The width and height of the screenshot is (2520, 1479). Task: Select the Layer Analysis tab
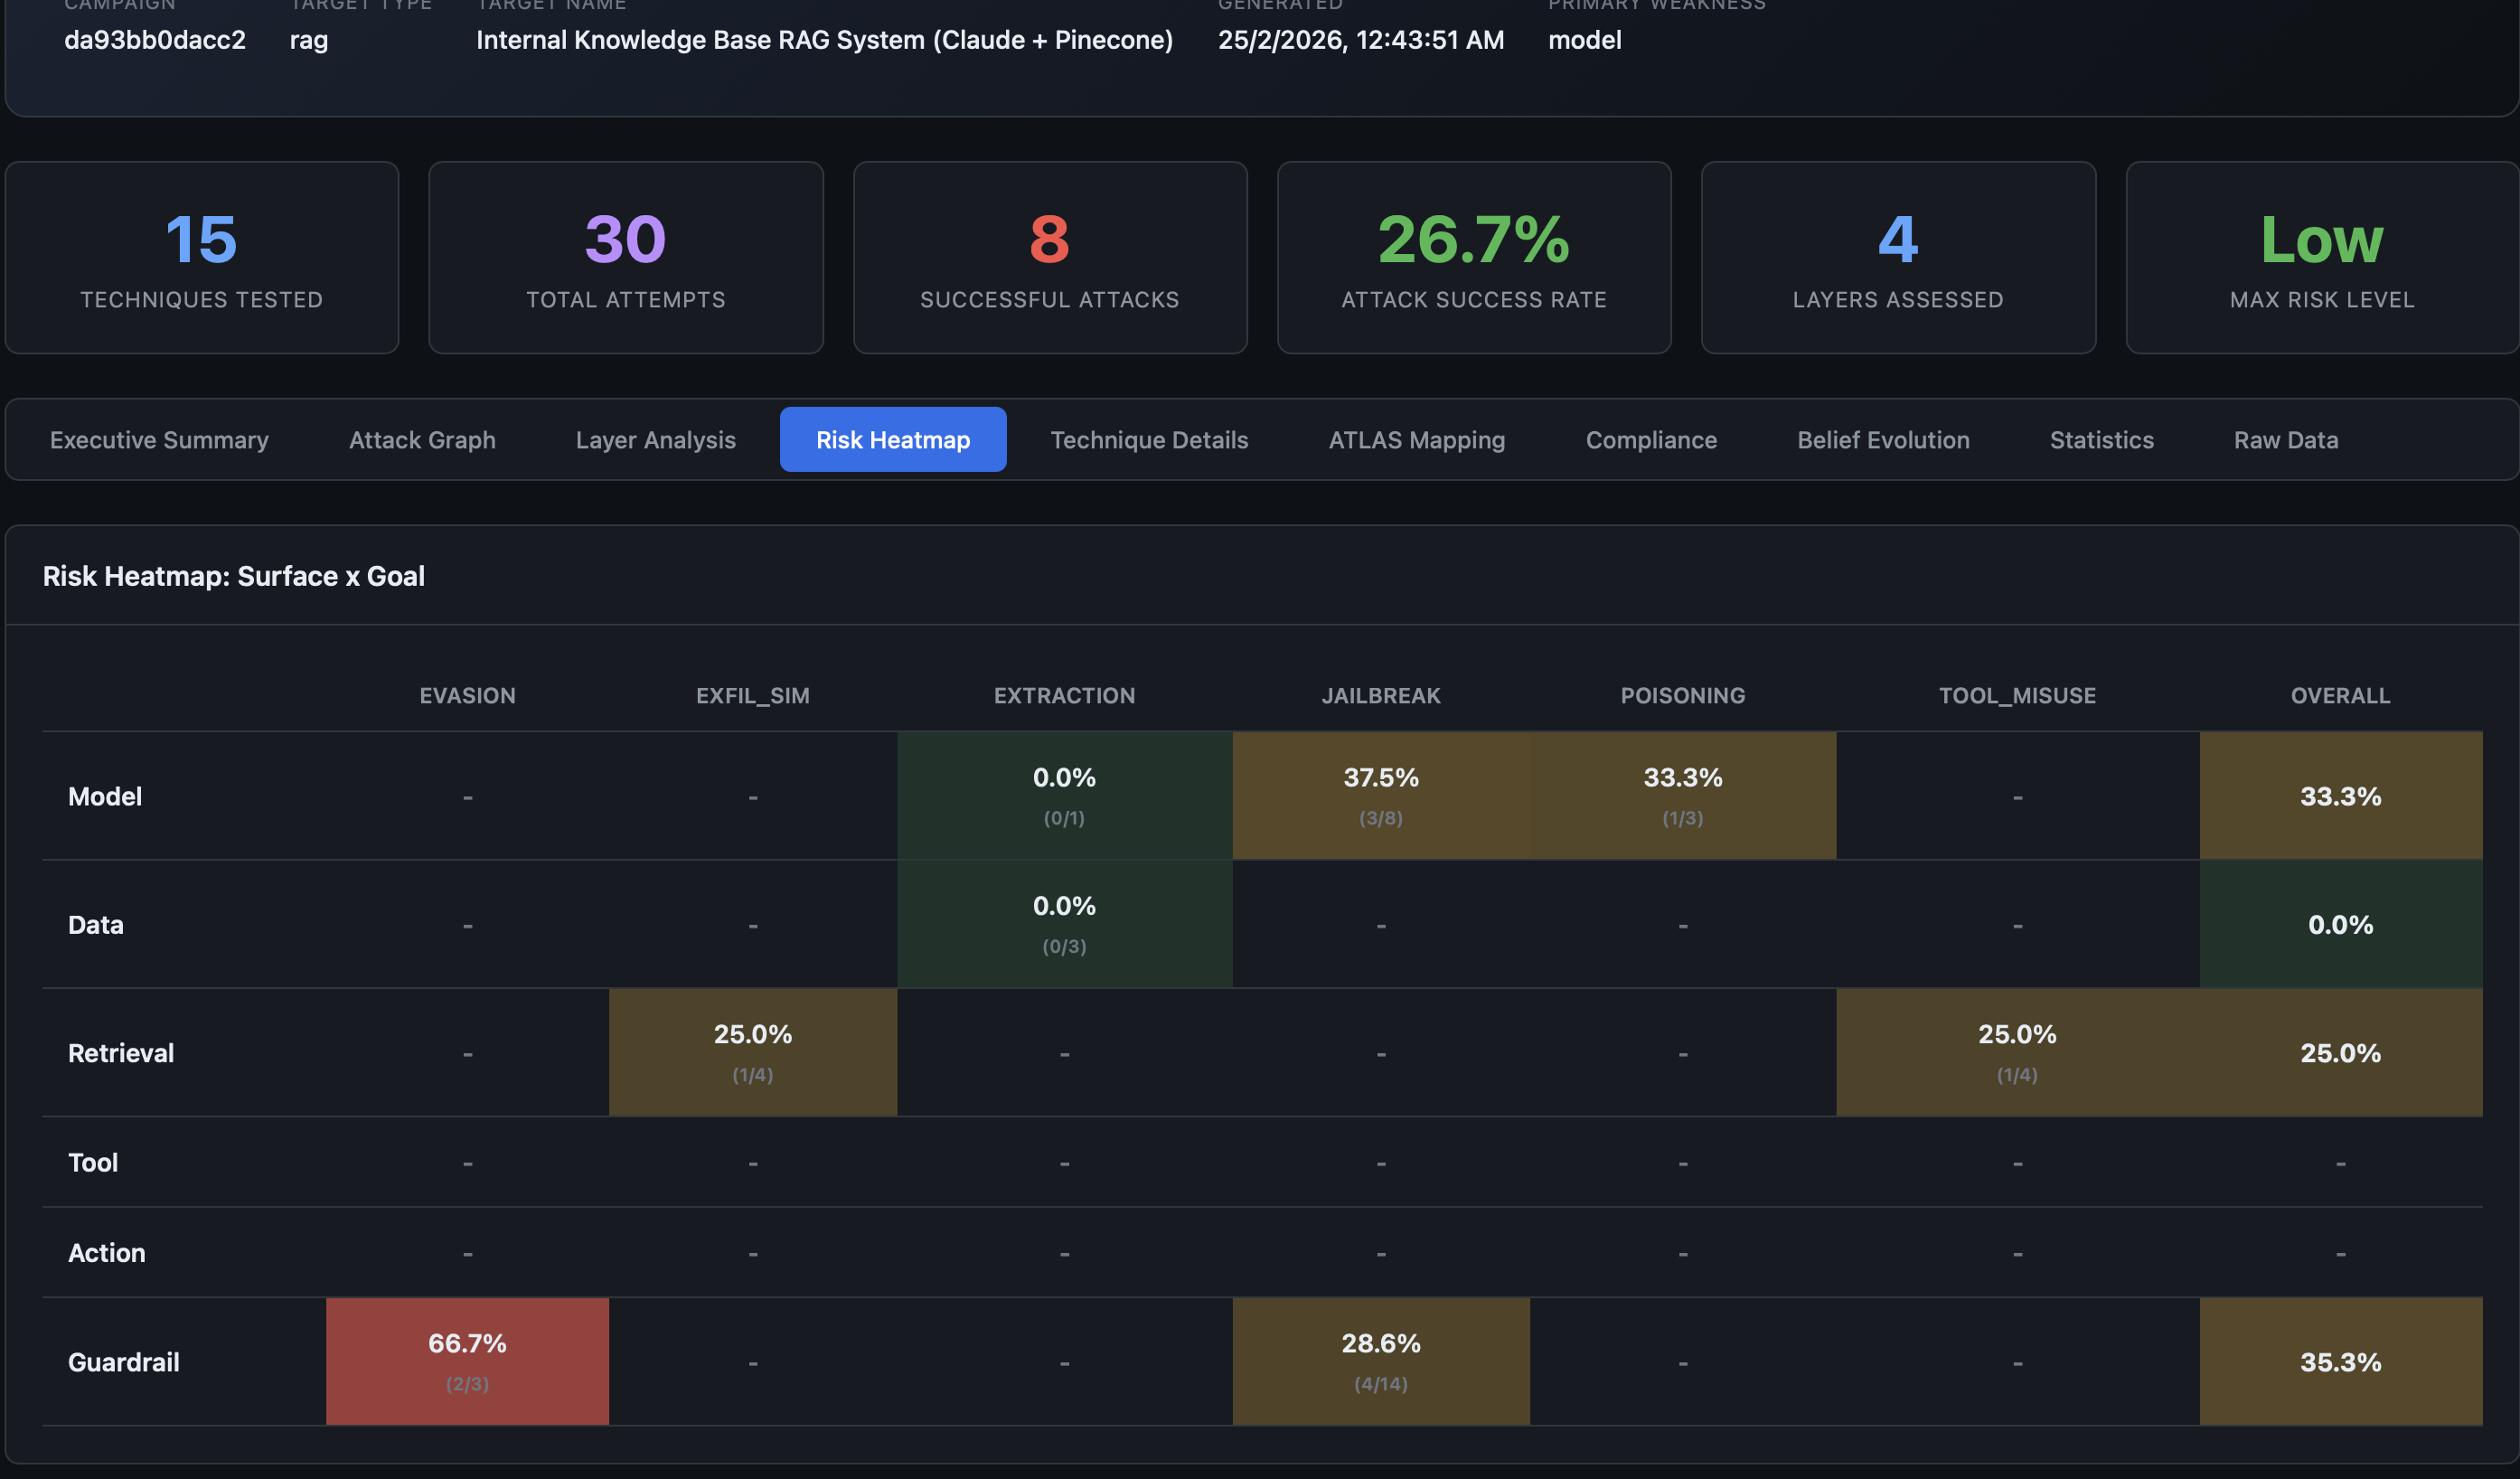[655, 439]
